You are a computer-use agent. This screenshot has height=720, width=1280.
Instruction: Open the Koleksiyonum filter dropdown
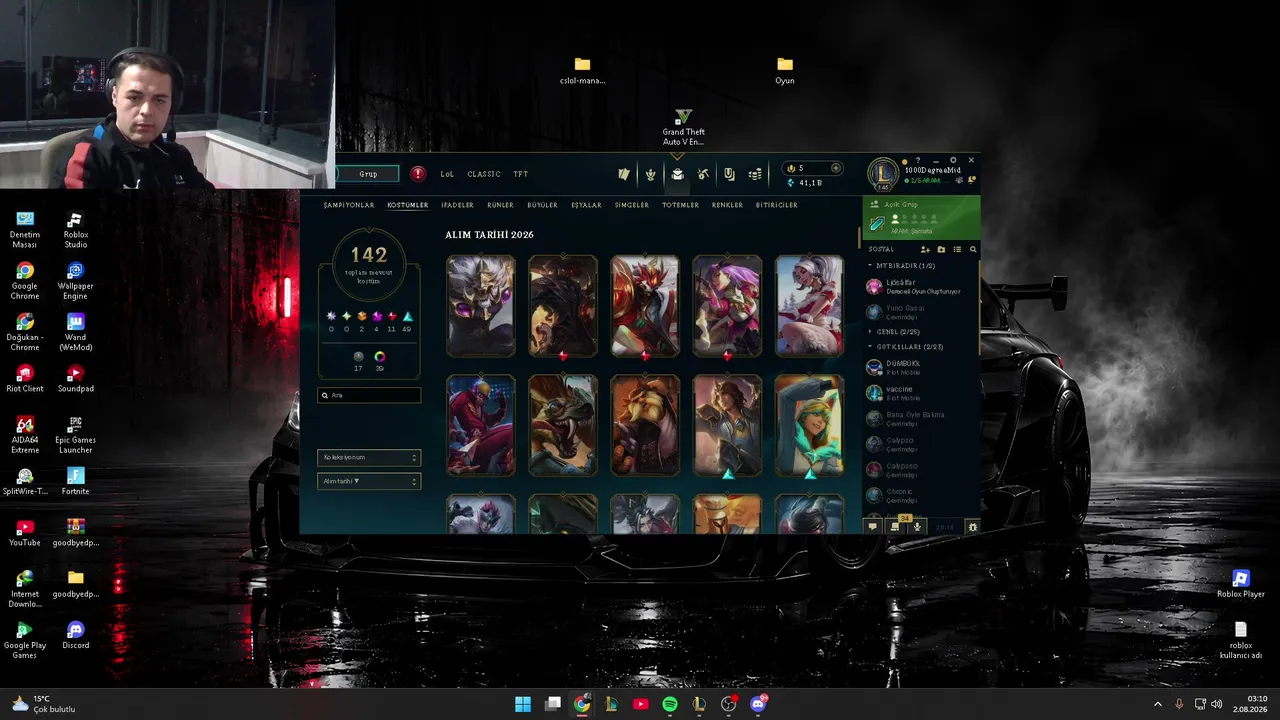click(369, 457)
